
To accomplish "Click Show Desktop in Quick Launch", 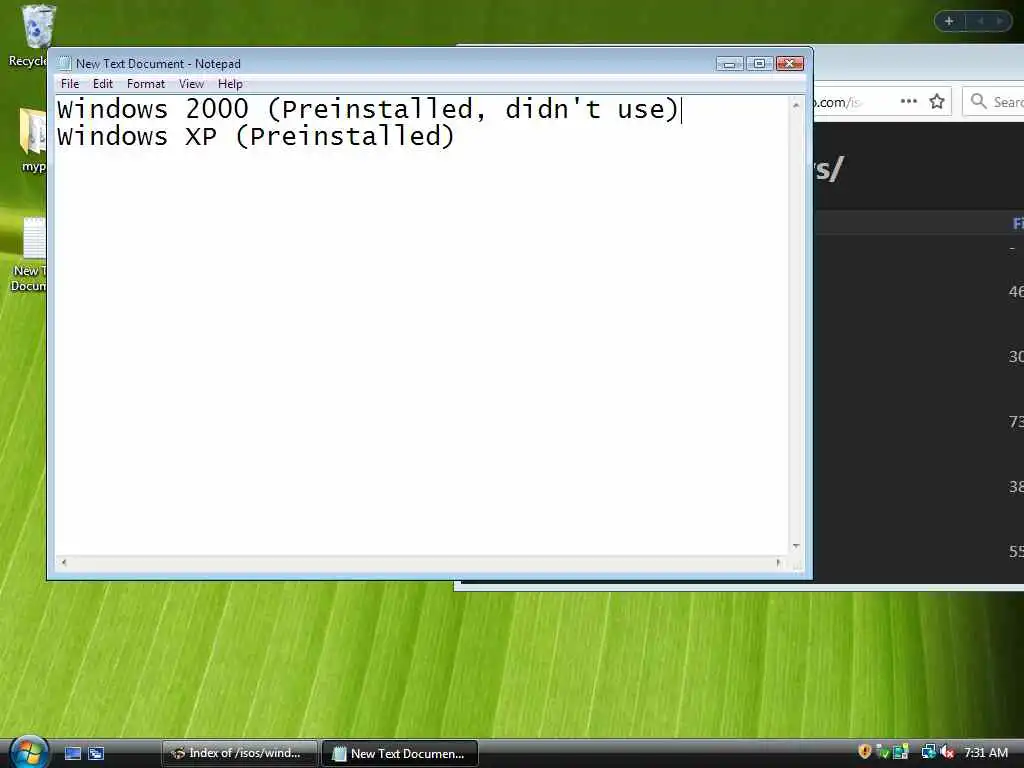I will pyautogui.click(x=72, y=753).
